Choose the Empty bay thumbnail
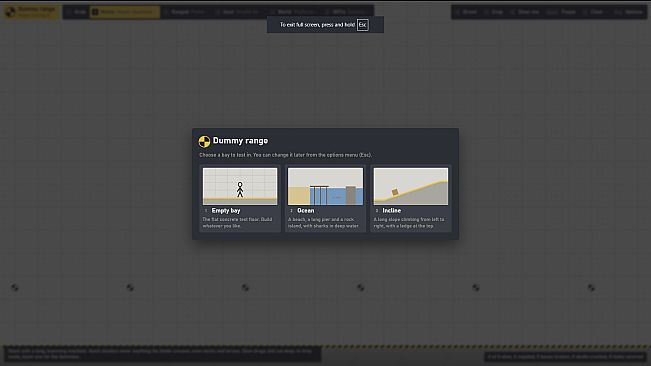Viewport: 651px width, 366px height. click(240, 186)
